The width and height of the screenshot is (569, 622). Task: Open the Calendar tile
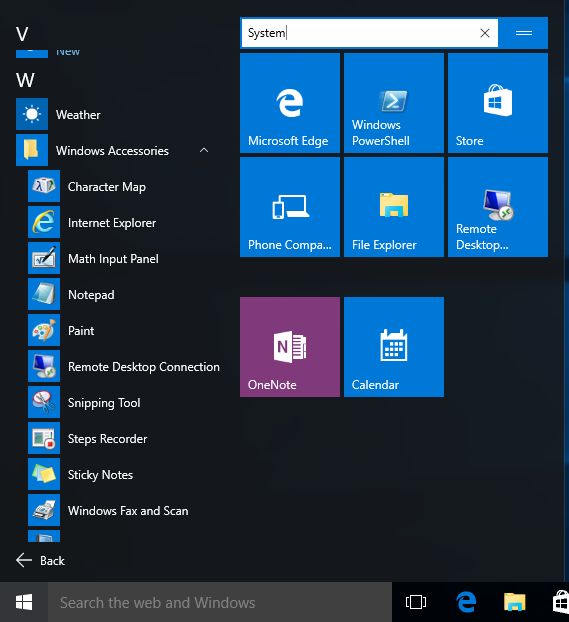coord(394,347)
